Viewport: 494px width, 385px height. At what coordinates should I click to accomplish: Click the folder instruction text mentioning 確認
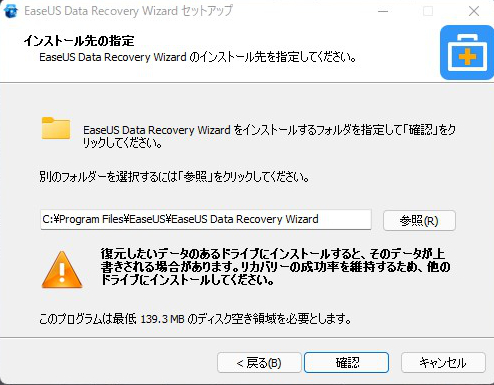coord(269,136)
